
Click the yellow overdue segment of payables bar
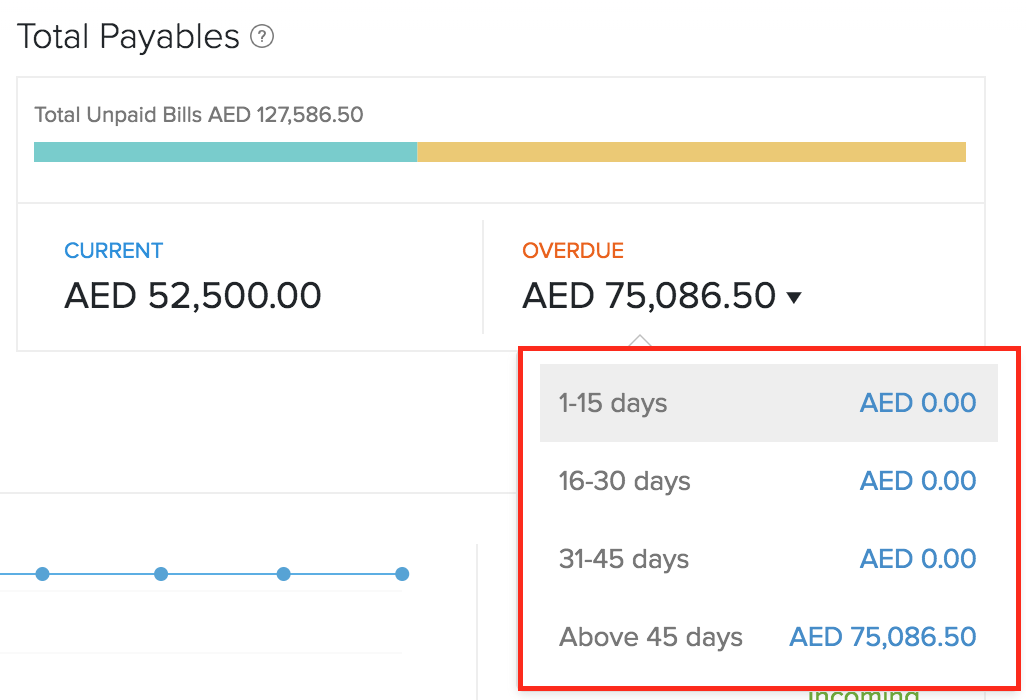click(x=691, y=152)
